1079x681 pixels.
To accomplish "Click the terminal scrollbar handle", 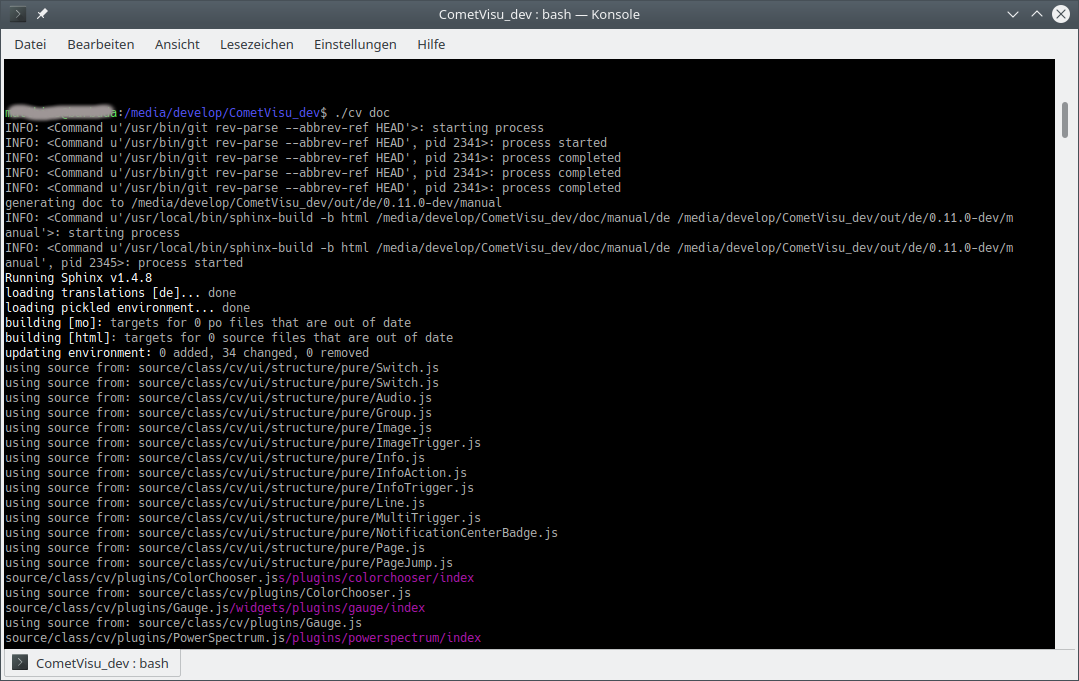I will coord(1065,120).
